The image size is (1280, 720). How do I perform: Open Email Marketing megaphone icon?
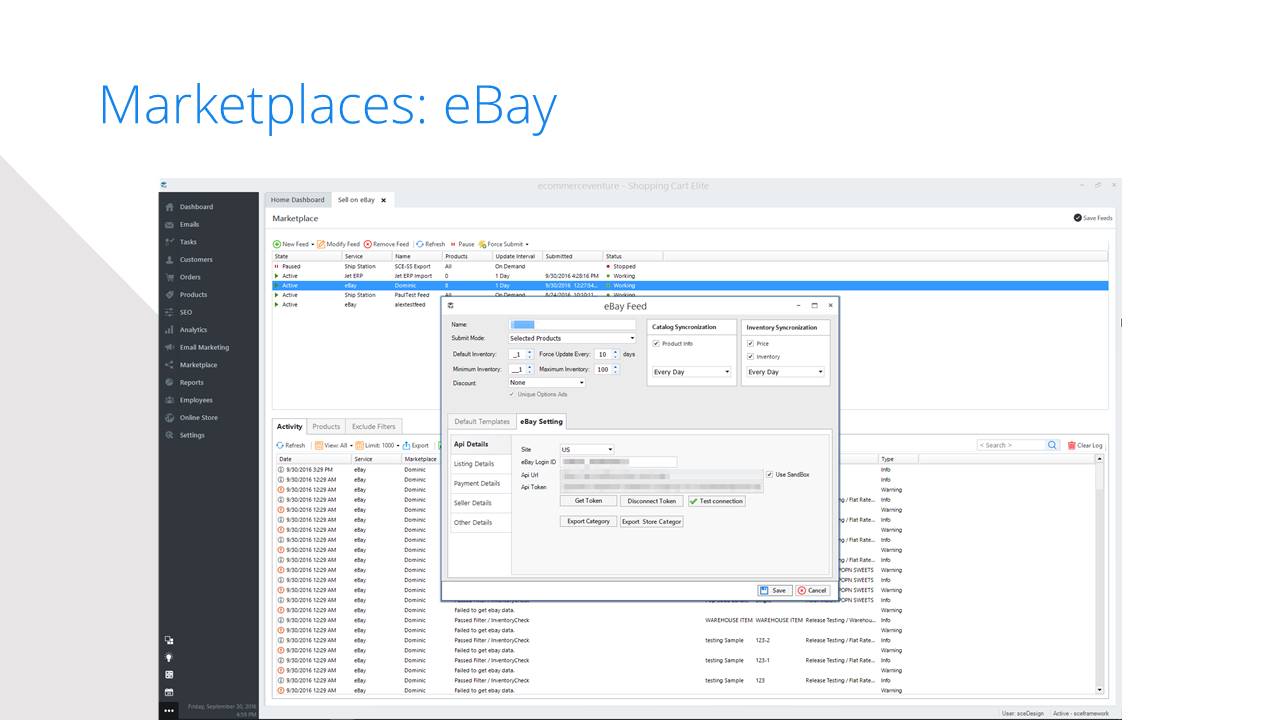(169, 347)
